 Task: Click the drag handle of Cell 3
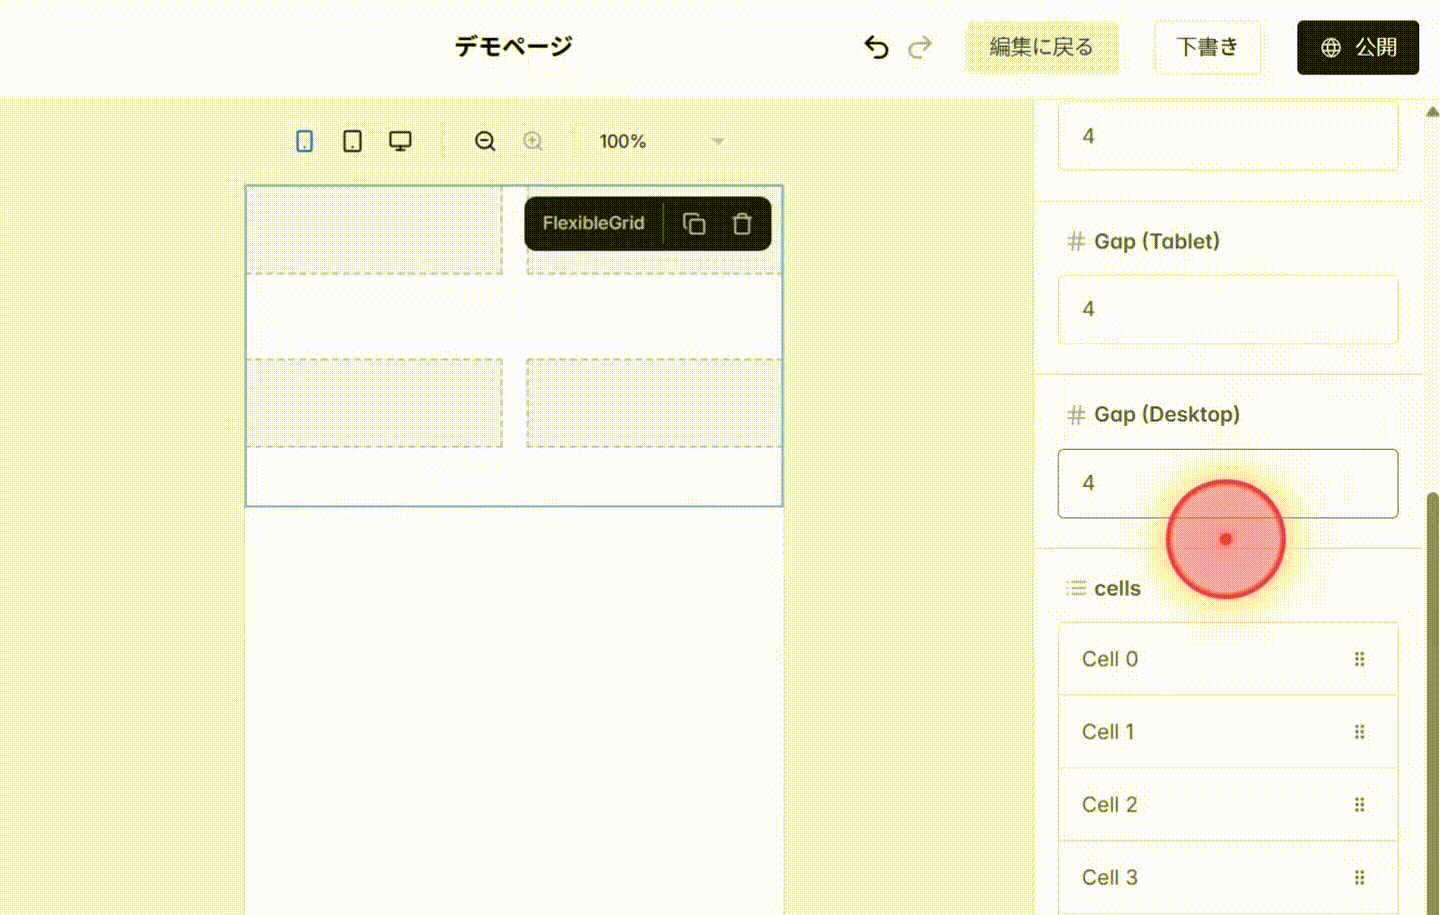point(1360,877)
